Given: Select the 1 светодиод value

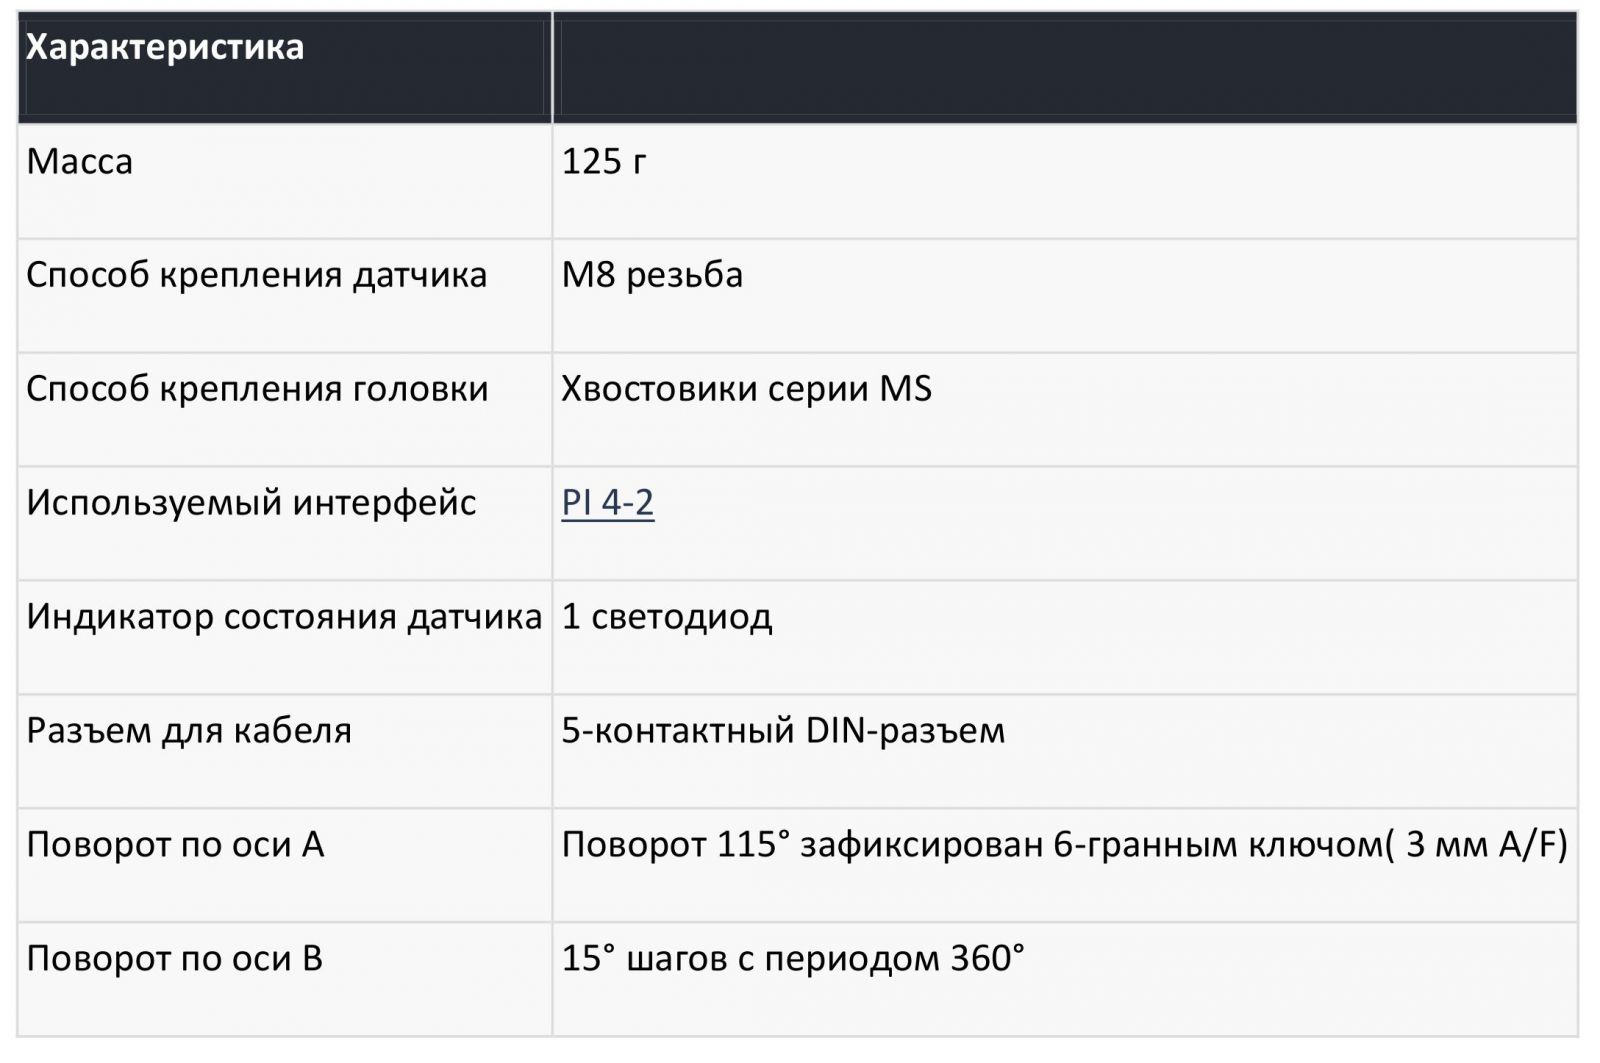Looking at the screenshot, I should (x=666, y=617).
